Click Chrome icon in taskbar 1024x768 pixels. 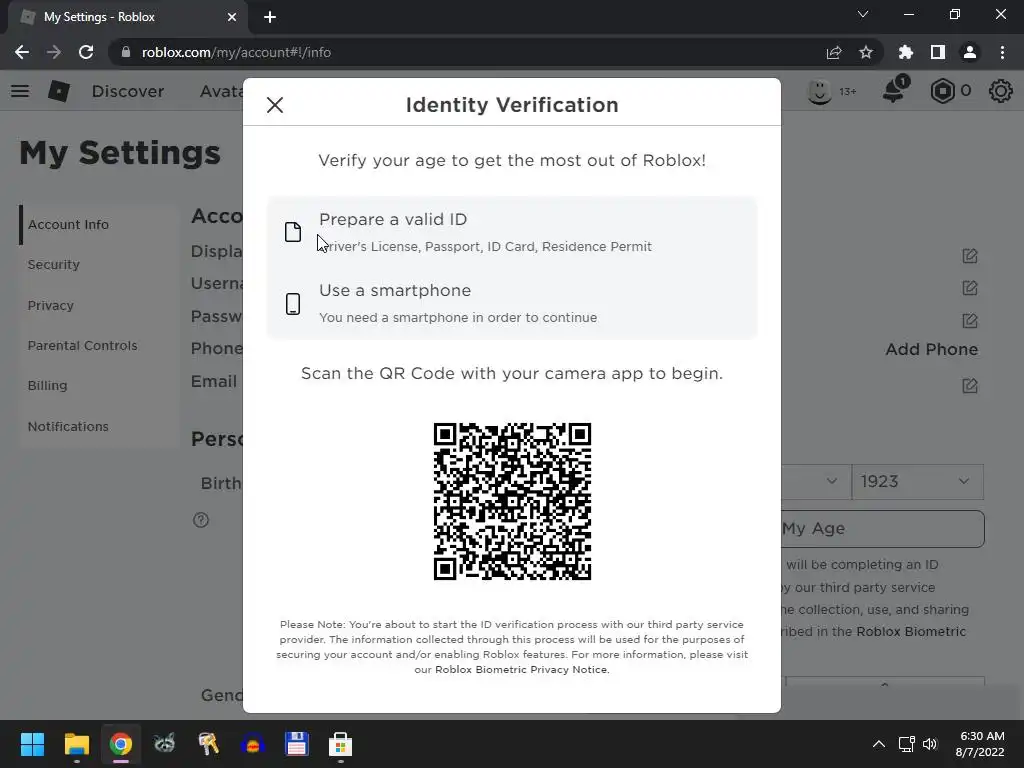coord(121,744)
